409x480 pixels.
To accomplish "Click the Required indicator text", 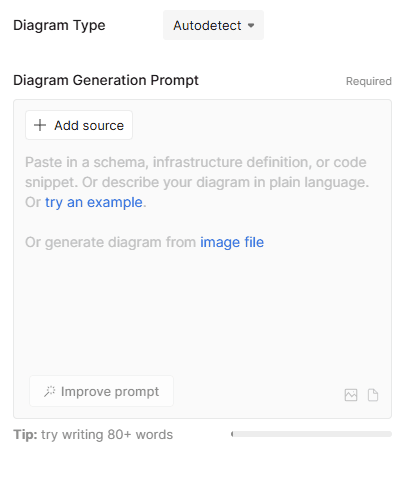I will click(x=369, y=81).
